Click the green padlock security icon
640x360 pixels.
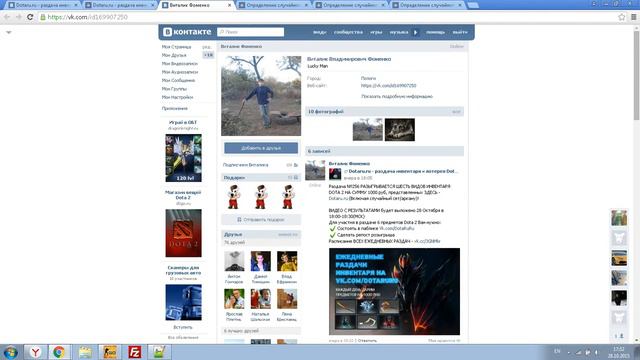43,17
